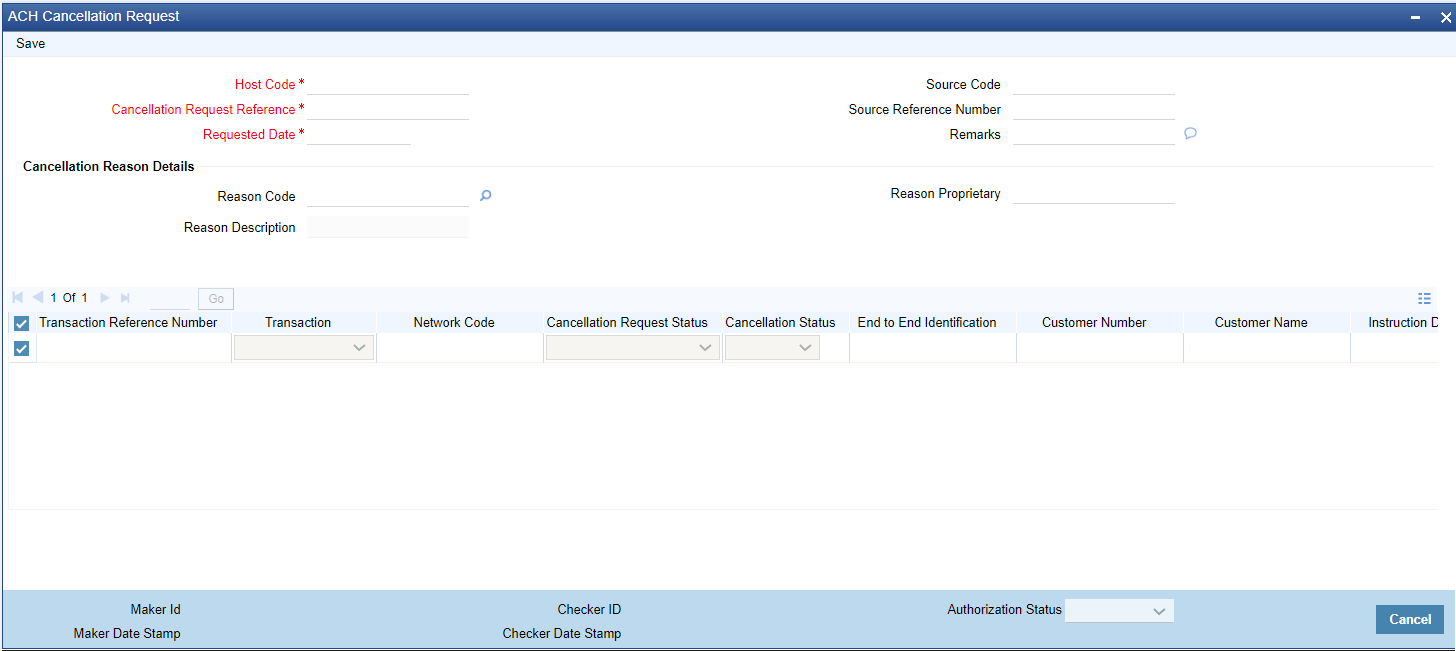Screen dimensions: 1456x651
Task: Uncheck the first transaction row checkbox
Action: 22,348
